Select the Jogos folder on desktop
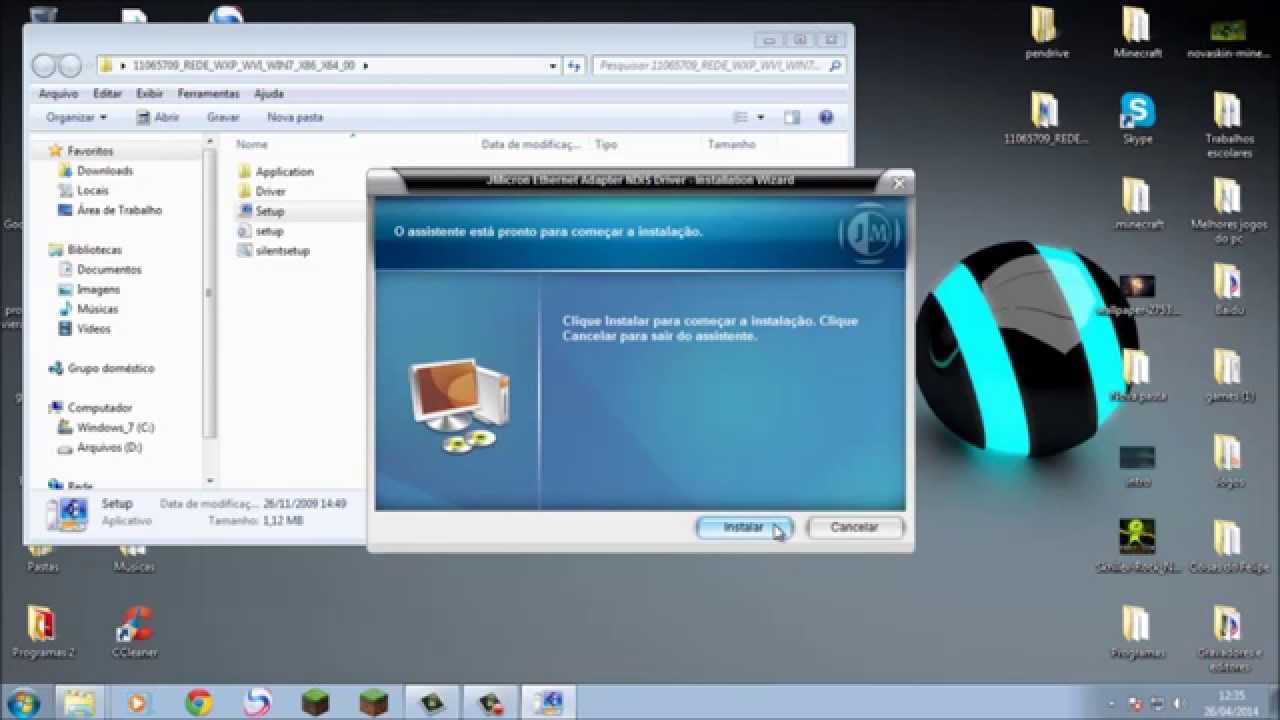 pos(1228,462)
